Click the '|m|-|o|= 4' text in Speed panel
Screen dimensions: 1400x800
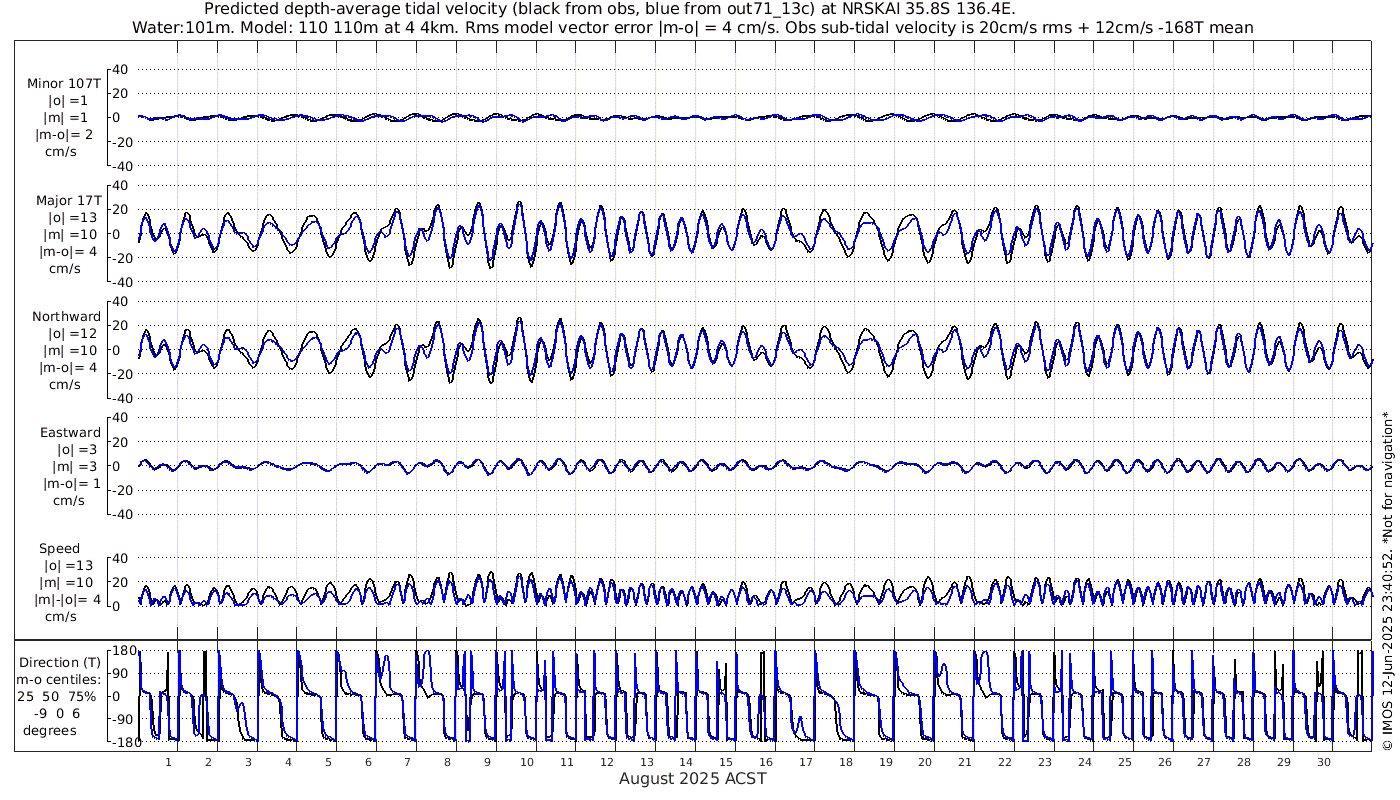point(66,600)
